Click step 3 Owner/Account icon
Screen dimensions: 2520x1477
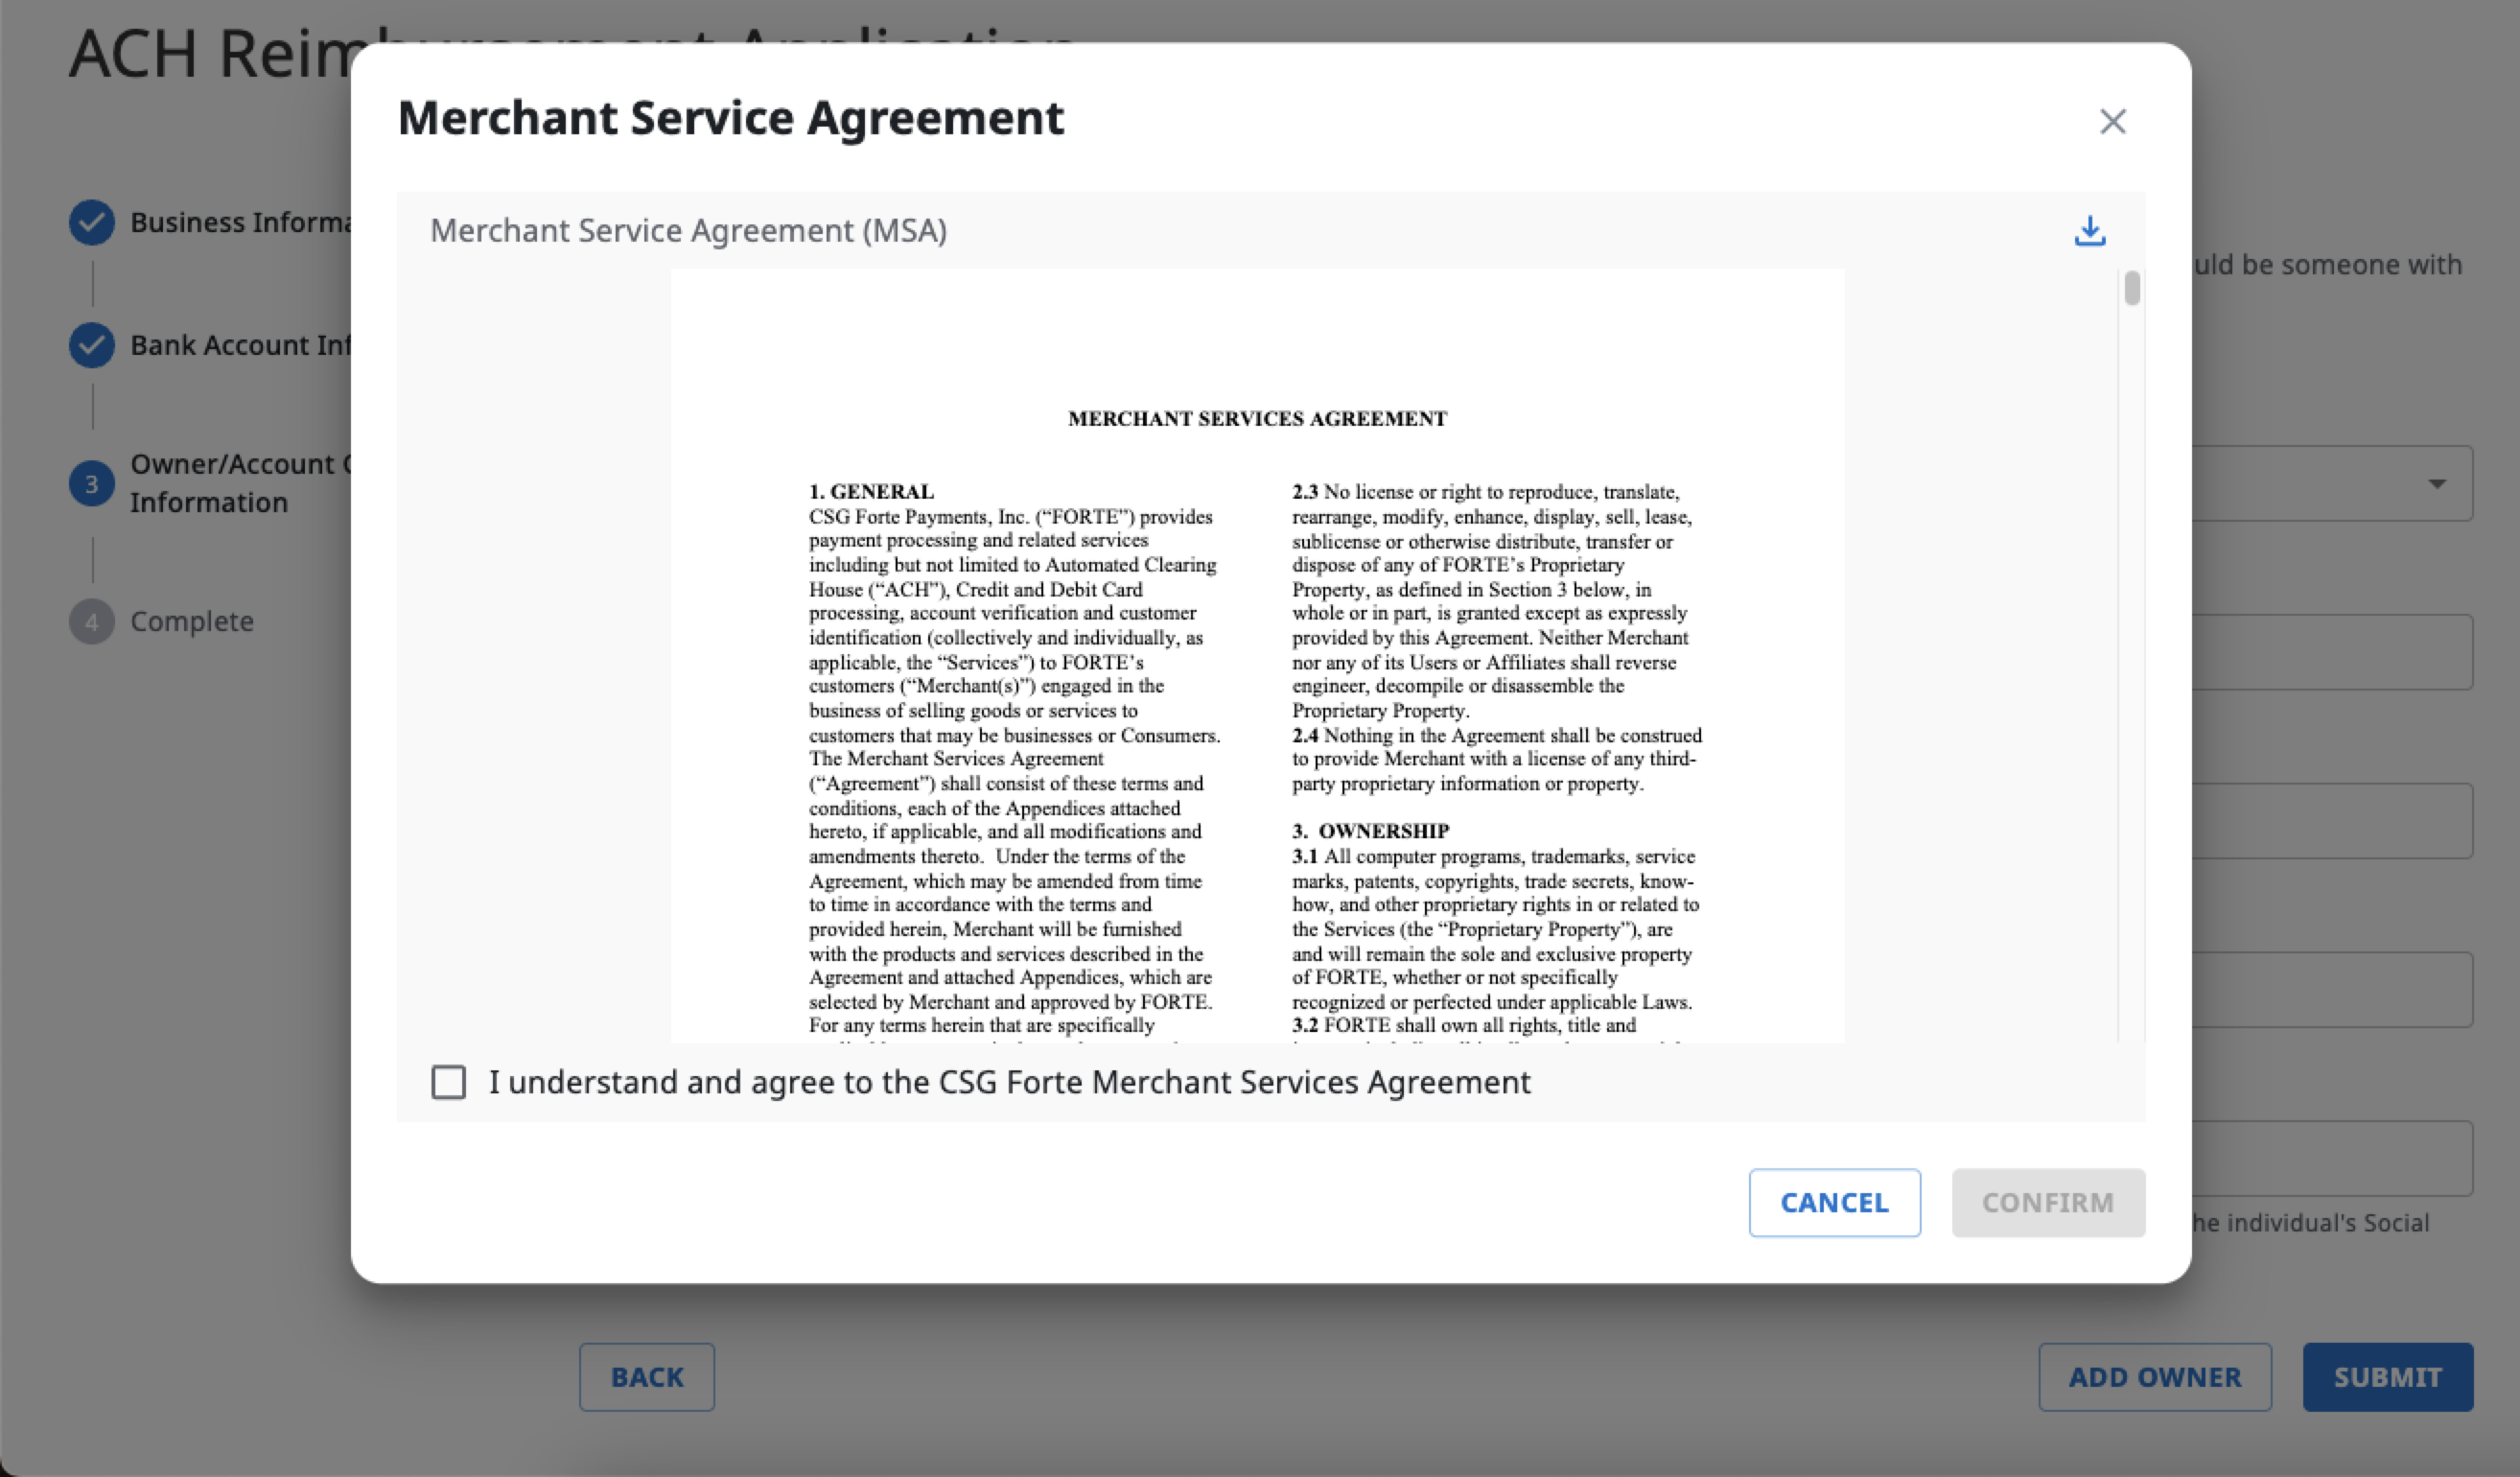pyautogui.click(x=92, y=484)
